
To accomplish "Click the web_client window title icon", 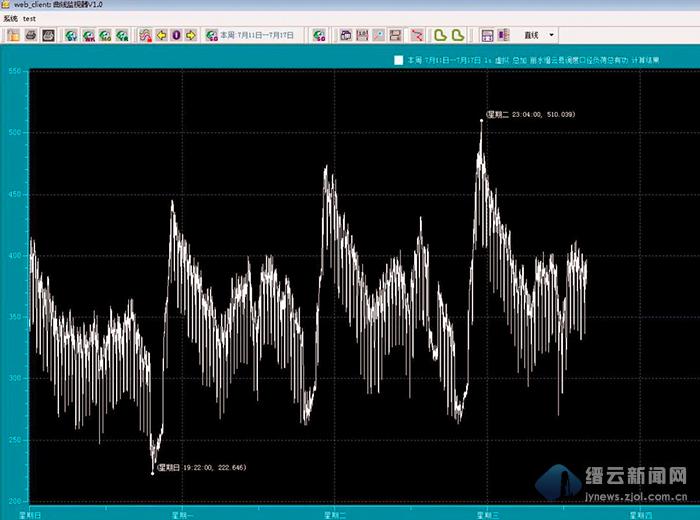I will (x=6, y=4).
